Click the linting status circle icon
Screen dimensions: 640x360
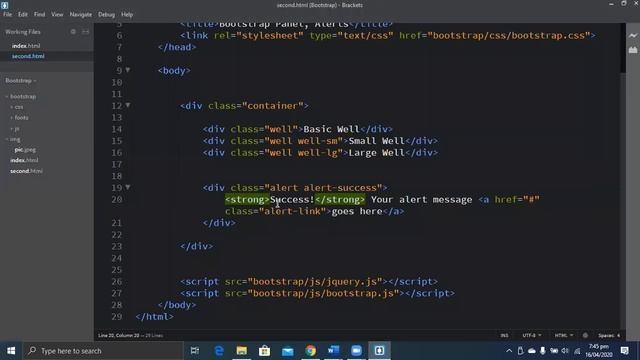click(x=585, y=335)
